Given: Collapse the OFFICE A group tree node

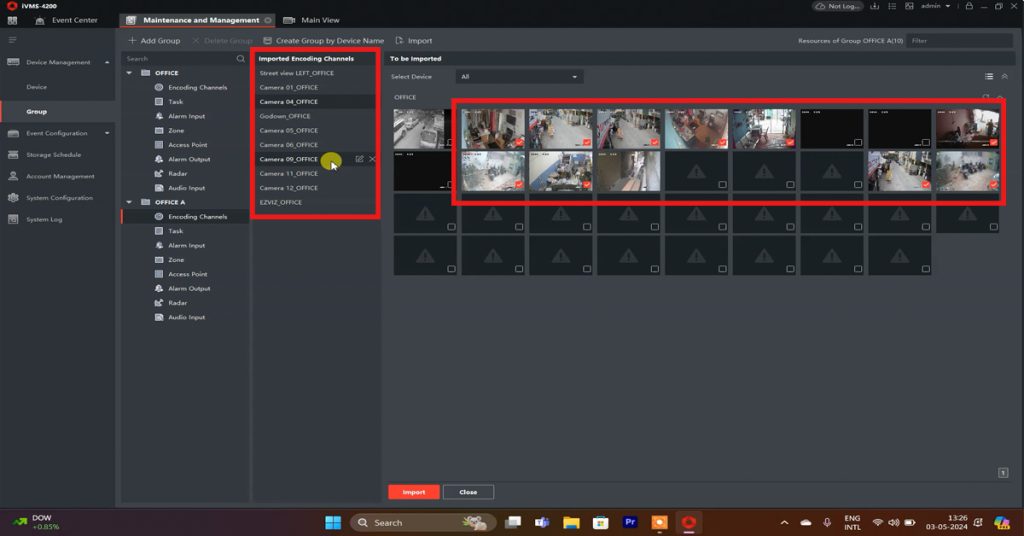Looking at the screenshot, I should point(129,202).
